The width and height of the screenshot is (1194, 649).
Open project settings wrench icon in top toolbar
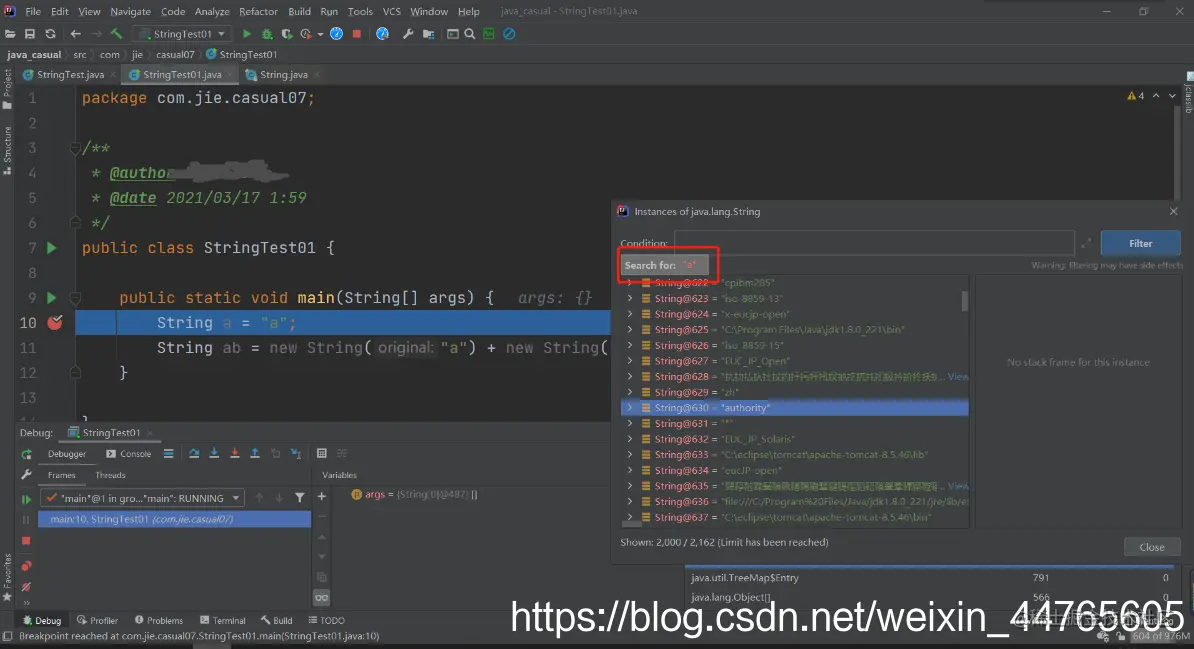(408, 34)
